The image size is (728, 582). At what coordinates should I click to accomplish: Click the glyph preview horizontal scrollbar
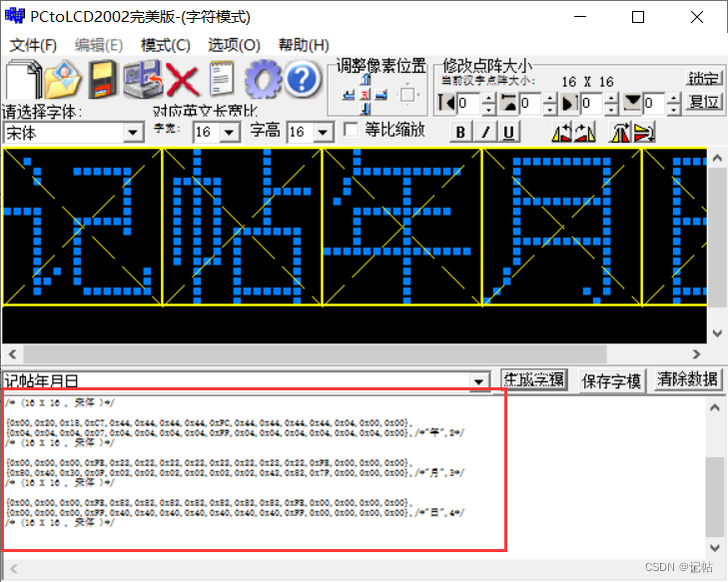point(315,354)
